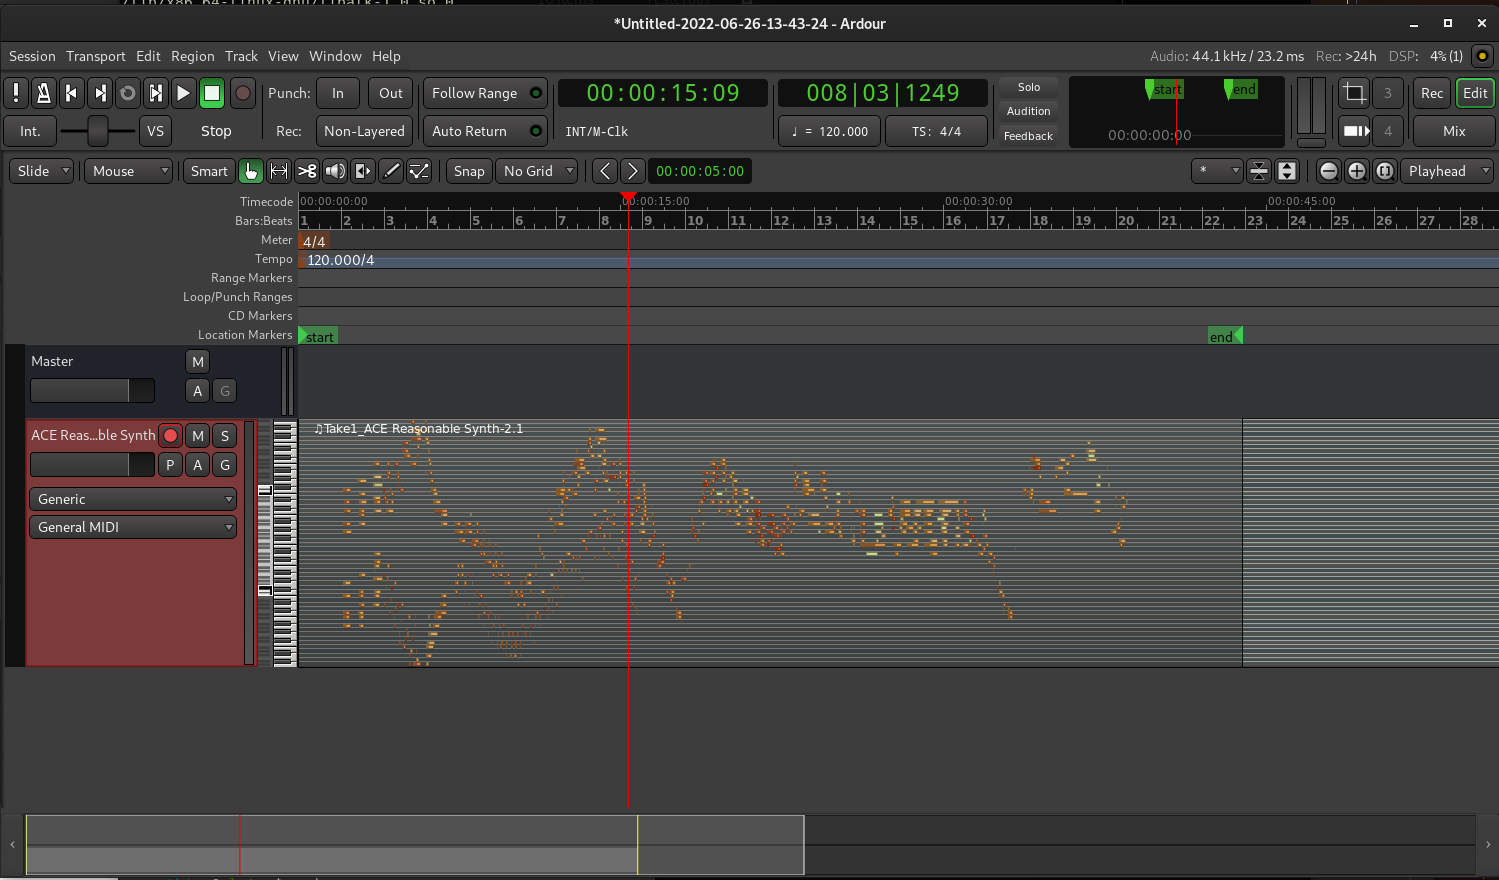Switch to the Mix window button
Image resolution: width=1499 pixels, height=880 pixels.
[1454, 131]
